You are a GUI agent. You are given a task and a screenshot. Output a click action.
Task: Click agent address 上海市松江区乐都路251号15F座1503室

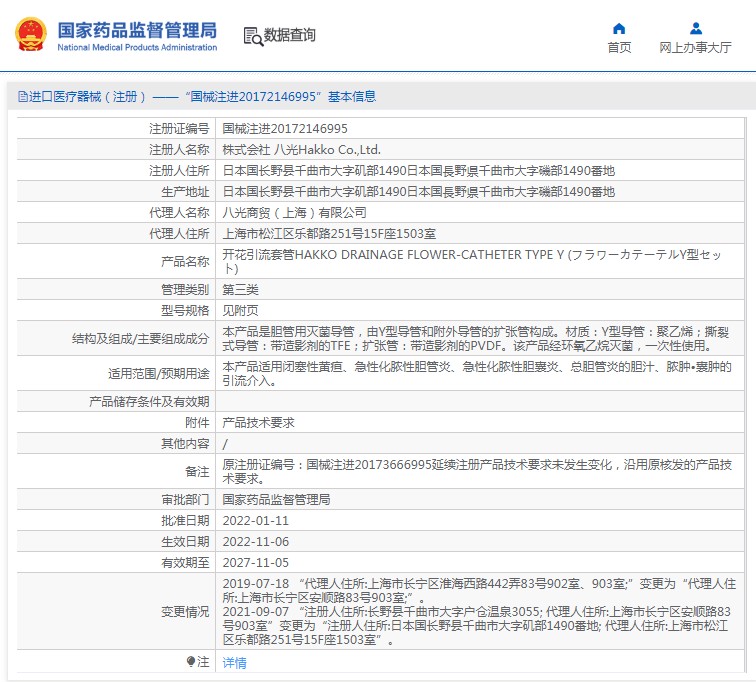(329, 234)
